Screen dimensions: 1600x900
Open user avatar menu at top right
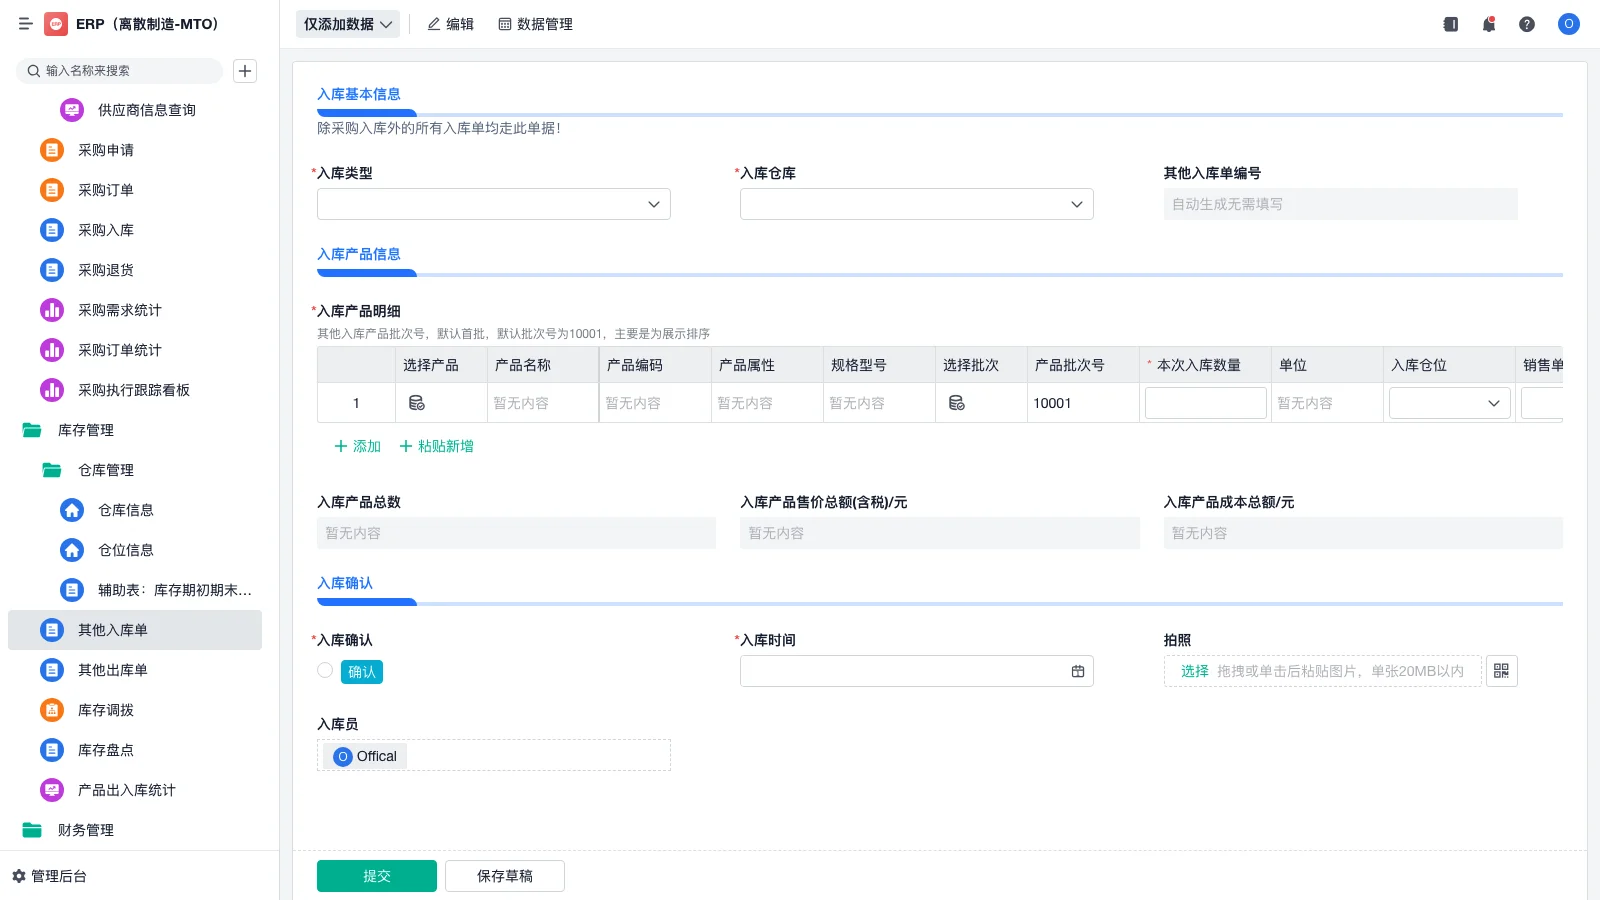[x=1568, y=24]
